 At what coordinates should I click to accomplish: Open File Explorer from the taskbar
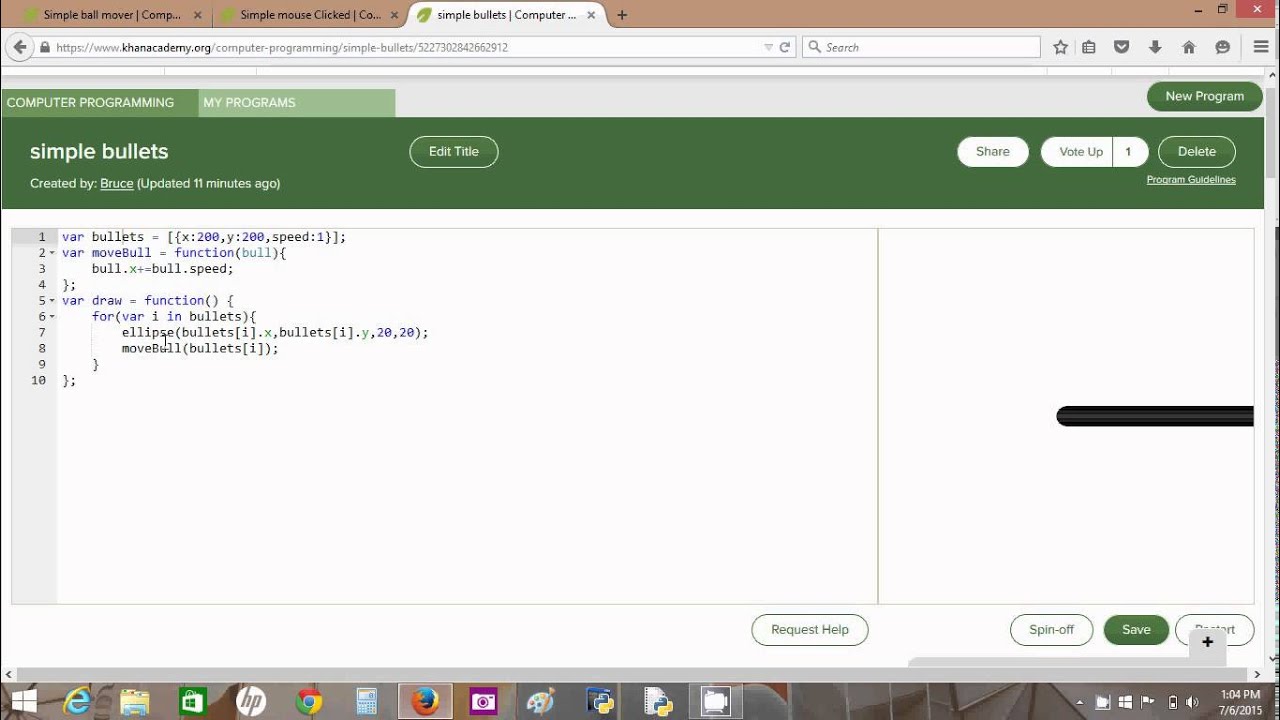[135, 701]
